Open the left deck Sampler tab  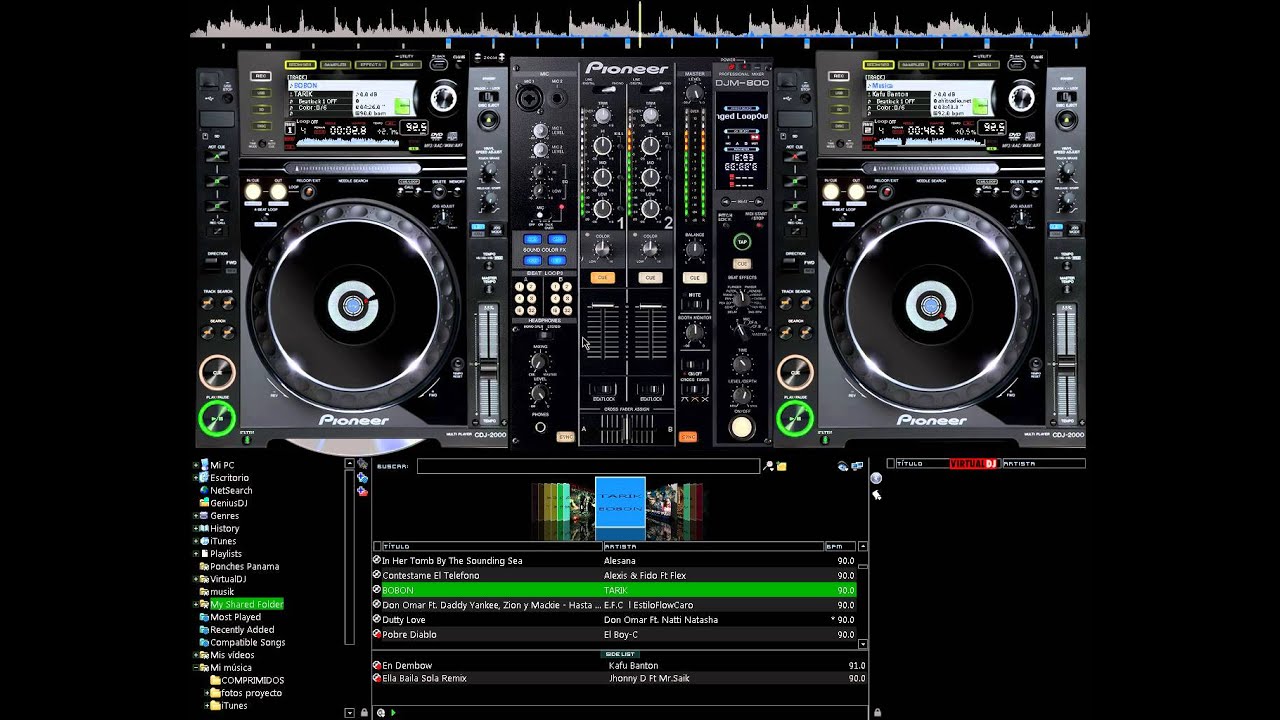click(x=337, y=64)
